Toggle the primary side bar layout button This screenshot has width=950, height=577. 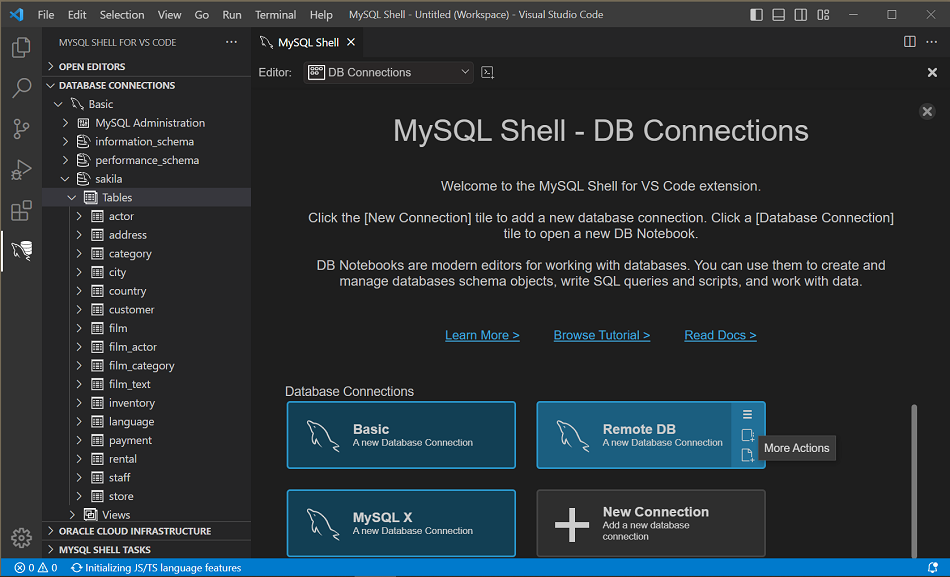click(757, 15)
